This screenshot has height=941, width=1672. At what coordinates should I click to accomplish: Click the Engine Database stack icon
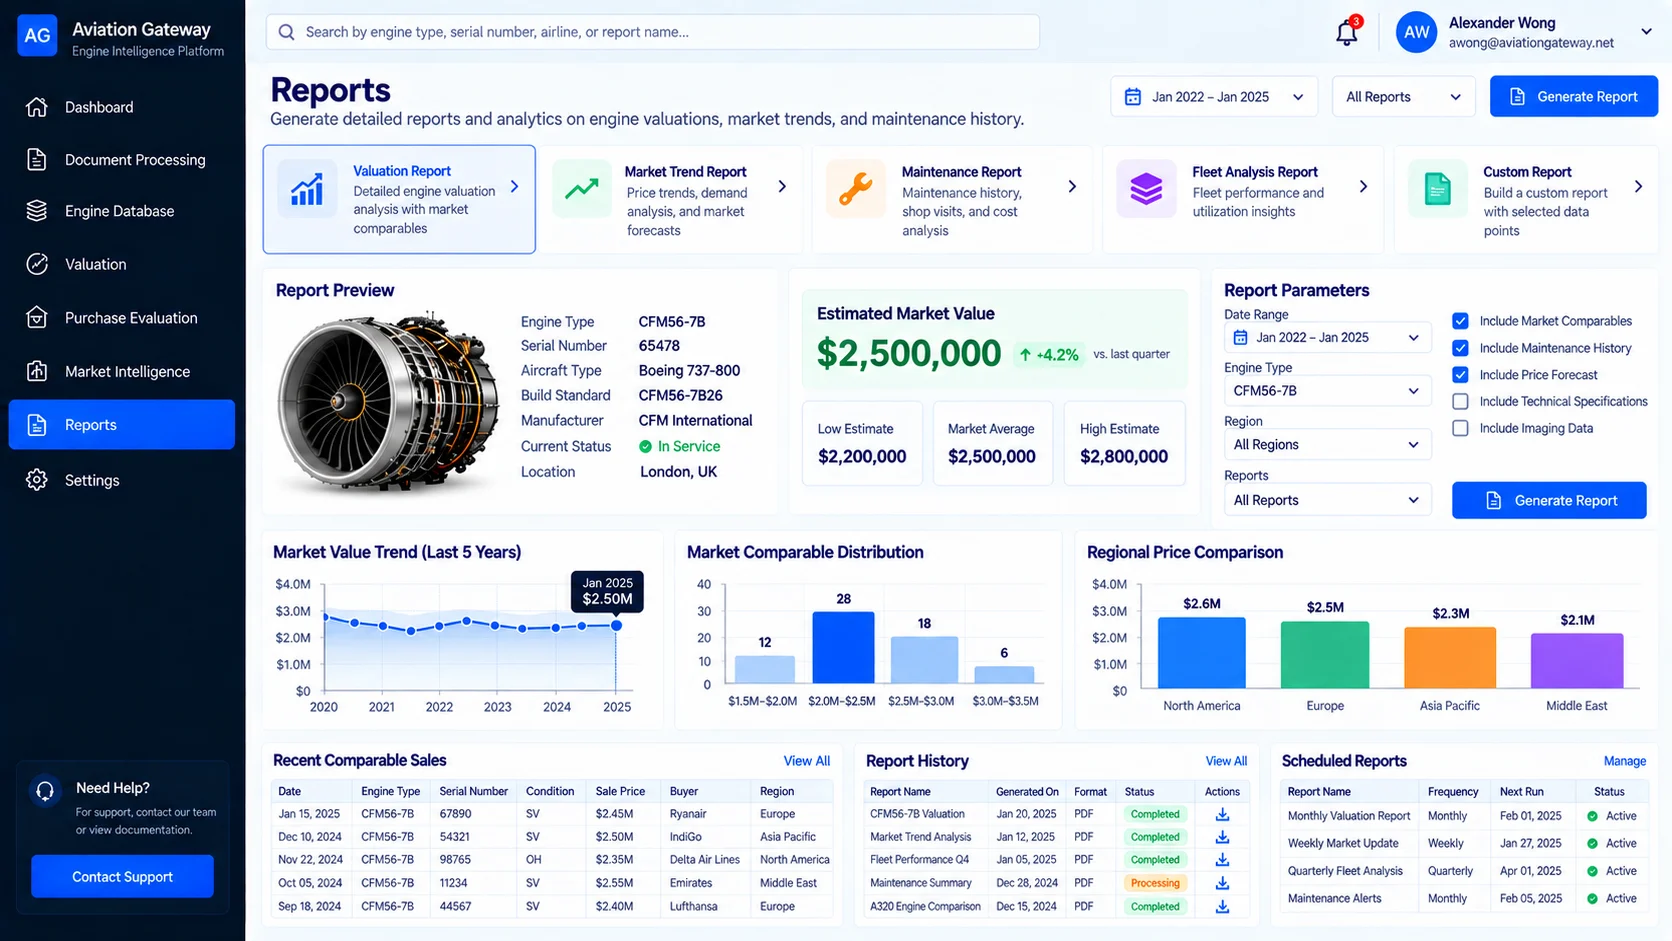(x=37, y=211)
